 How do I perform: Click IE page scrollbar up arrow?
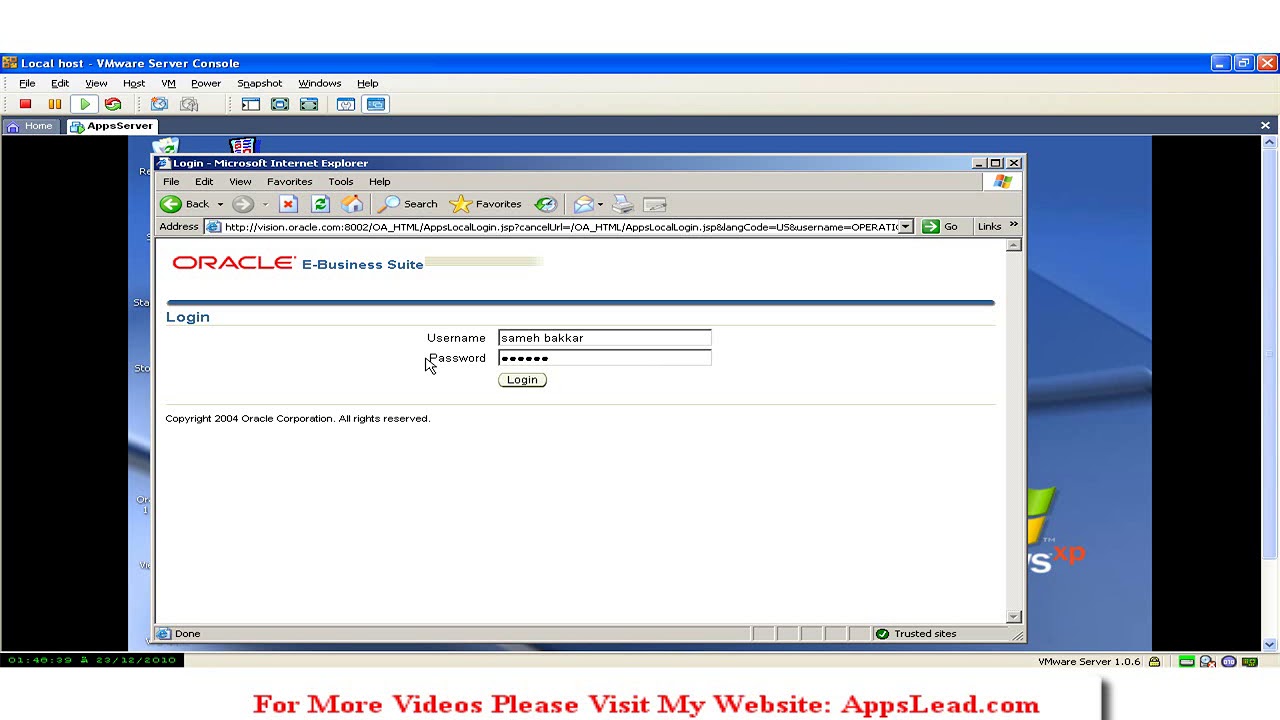[x=1014, y=245]
